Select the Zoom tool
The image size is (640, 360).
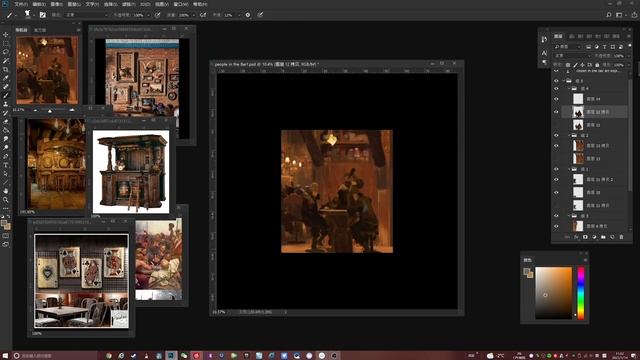click(6, 200)
